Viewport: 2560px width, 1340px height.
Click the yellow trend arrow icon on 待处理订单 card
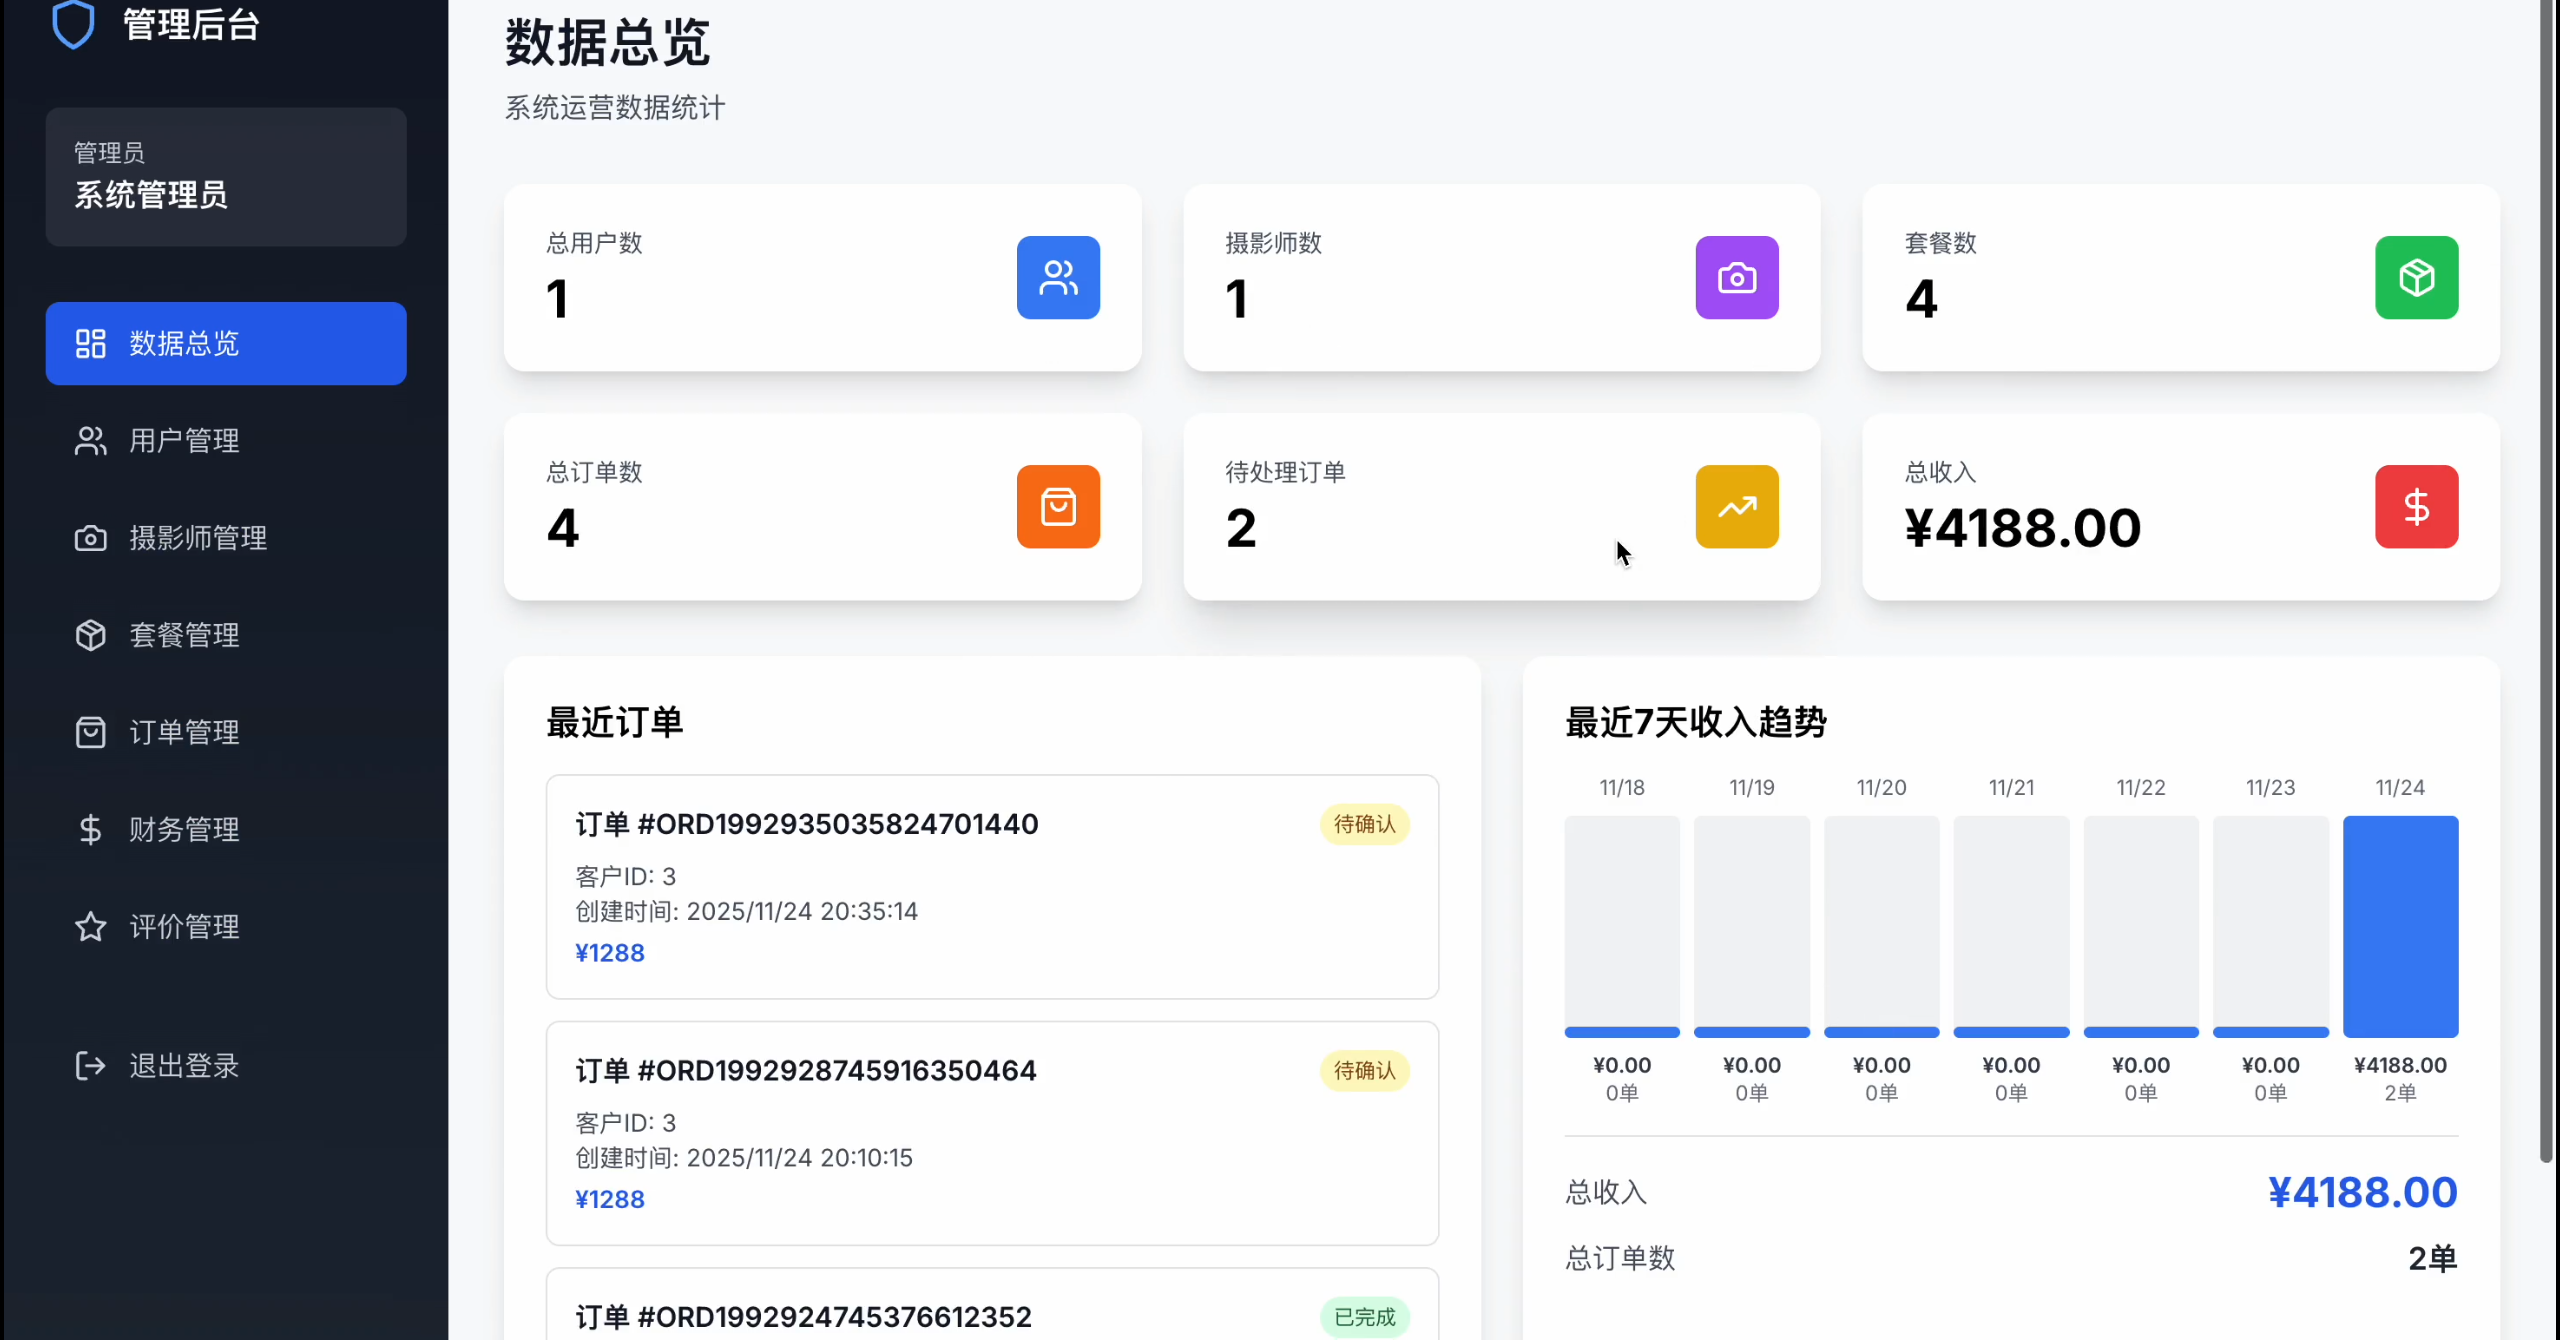click(1736, 506)
